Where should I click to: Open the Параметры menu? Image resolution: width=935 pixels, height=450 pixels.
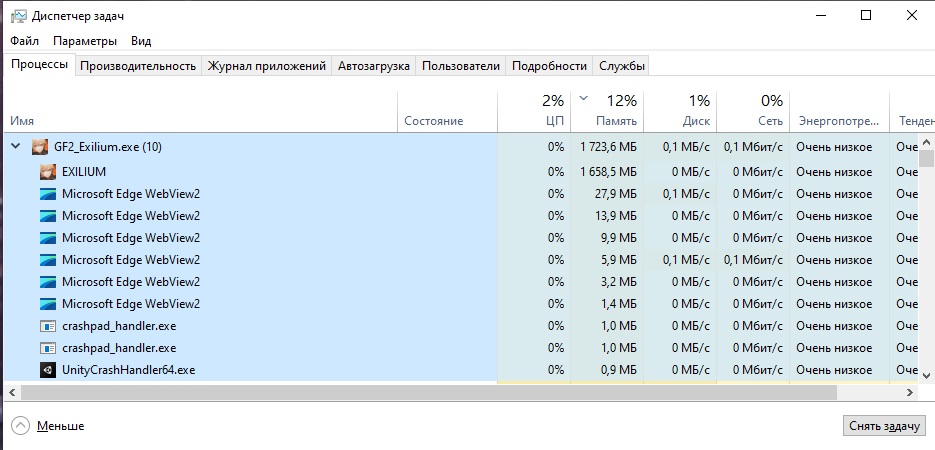click(x=85, y=41)
